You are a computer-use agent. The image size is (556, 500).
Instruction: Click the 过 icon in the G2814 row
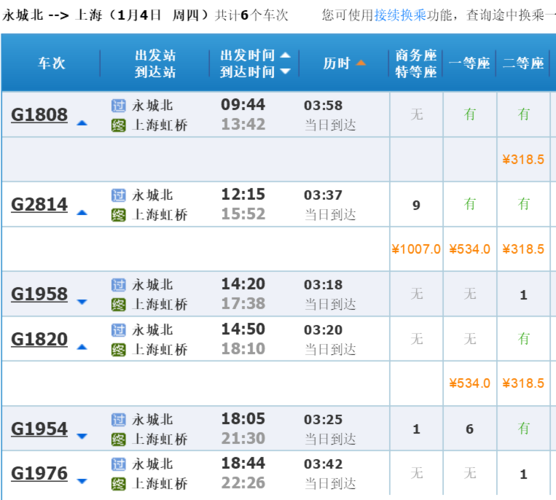[118, 195]
